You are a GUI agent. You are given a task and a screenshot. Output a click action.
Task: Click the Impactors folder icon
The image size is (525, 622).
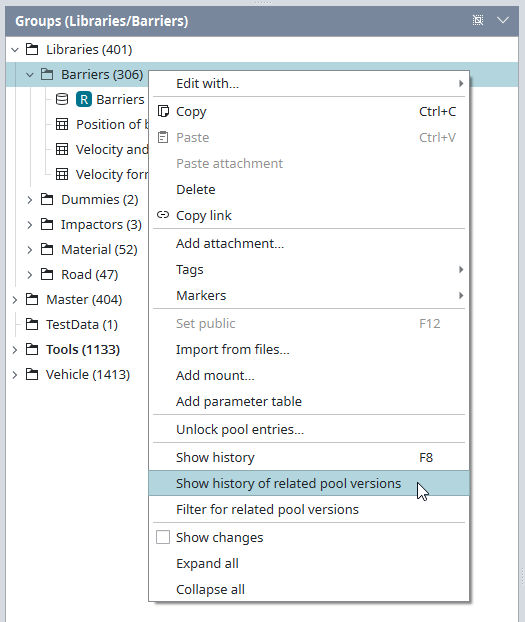[x=47, y=224]
